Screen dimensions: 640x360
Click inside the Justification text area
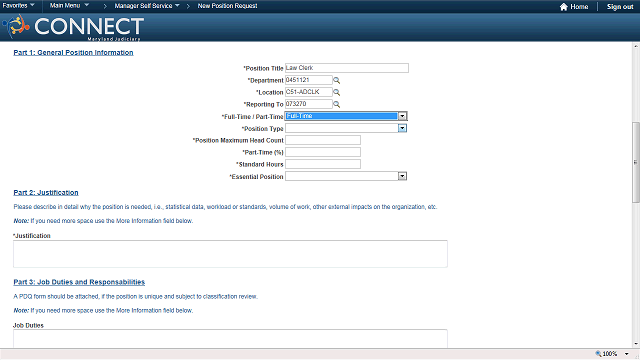pyautogui.click(x=230, y=254)
